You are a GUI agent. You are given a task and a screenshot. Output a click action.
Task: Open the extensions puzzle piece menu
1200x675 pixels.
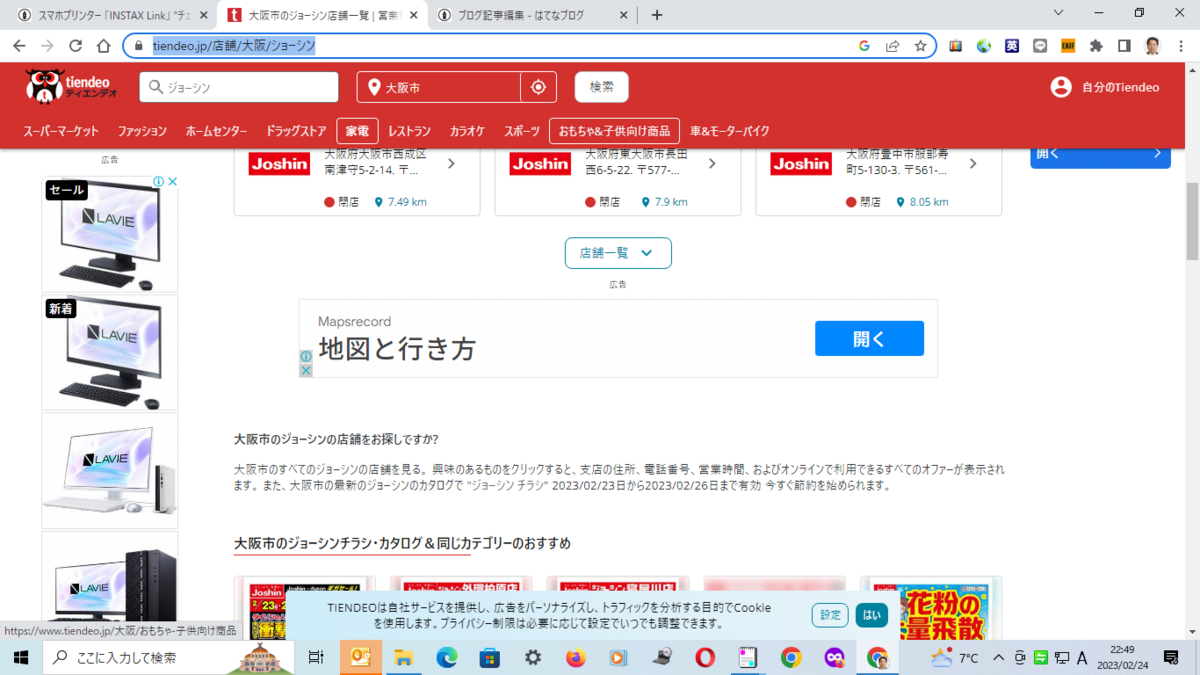[x=1096, y=46]
